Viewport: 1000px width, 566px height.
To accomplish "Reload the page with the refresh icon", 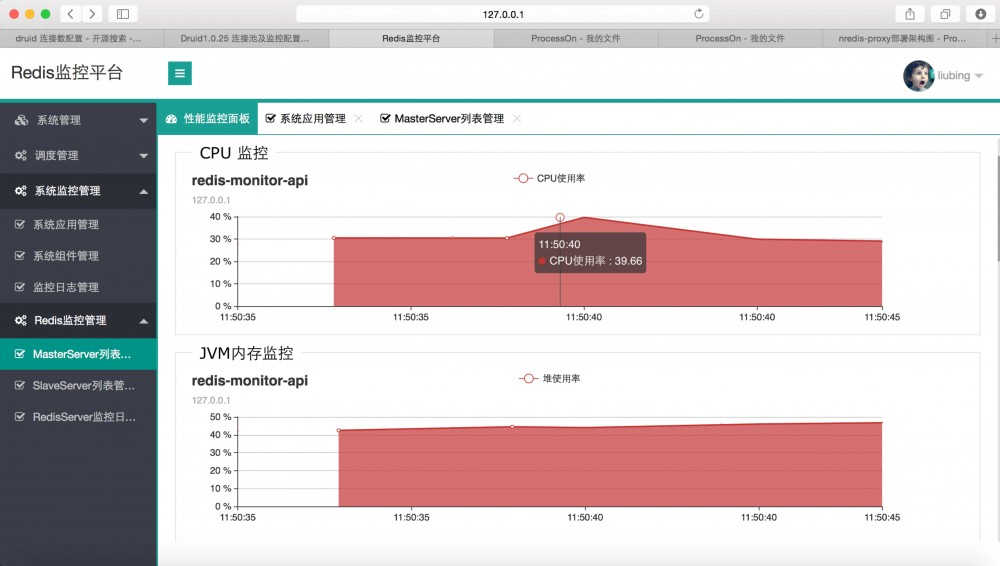I will click(699, 14).
